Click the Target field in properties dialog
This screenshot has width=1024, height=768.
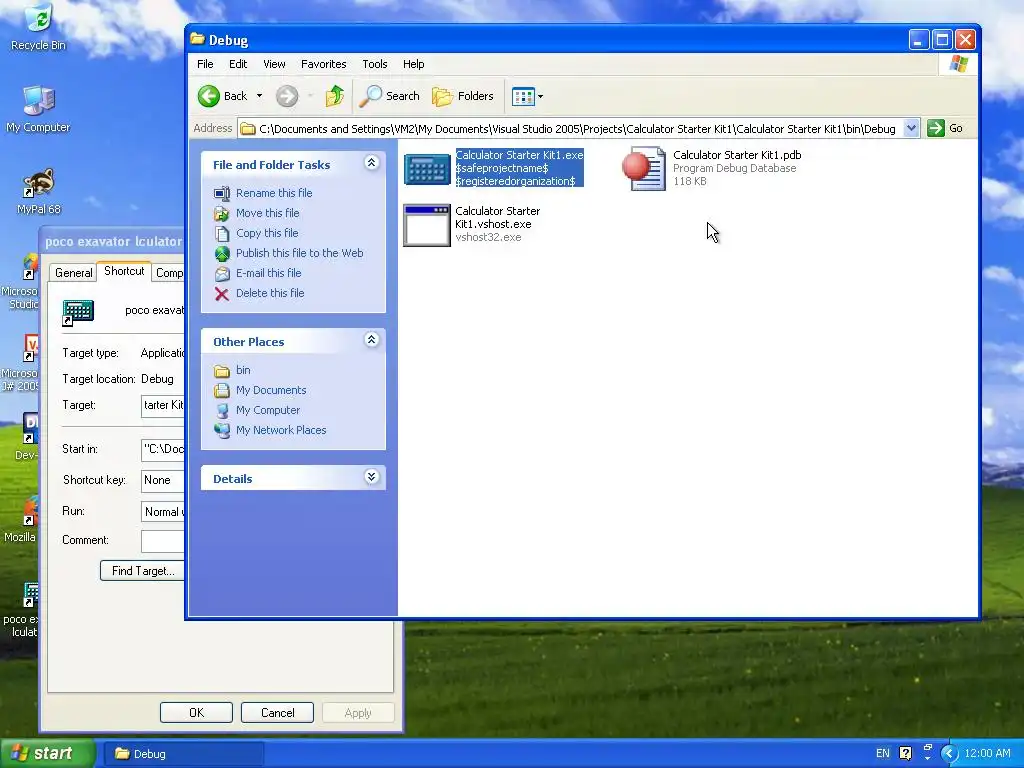[x=163, y=406]
